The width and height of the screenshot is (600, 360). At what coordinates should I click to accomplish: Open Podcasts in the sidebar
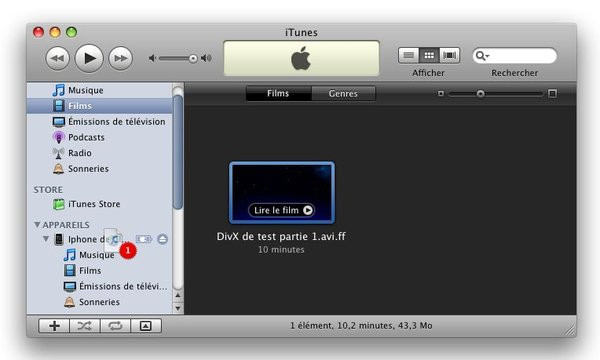point(99,137)
